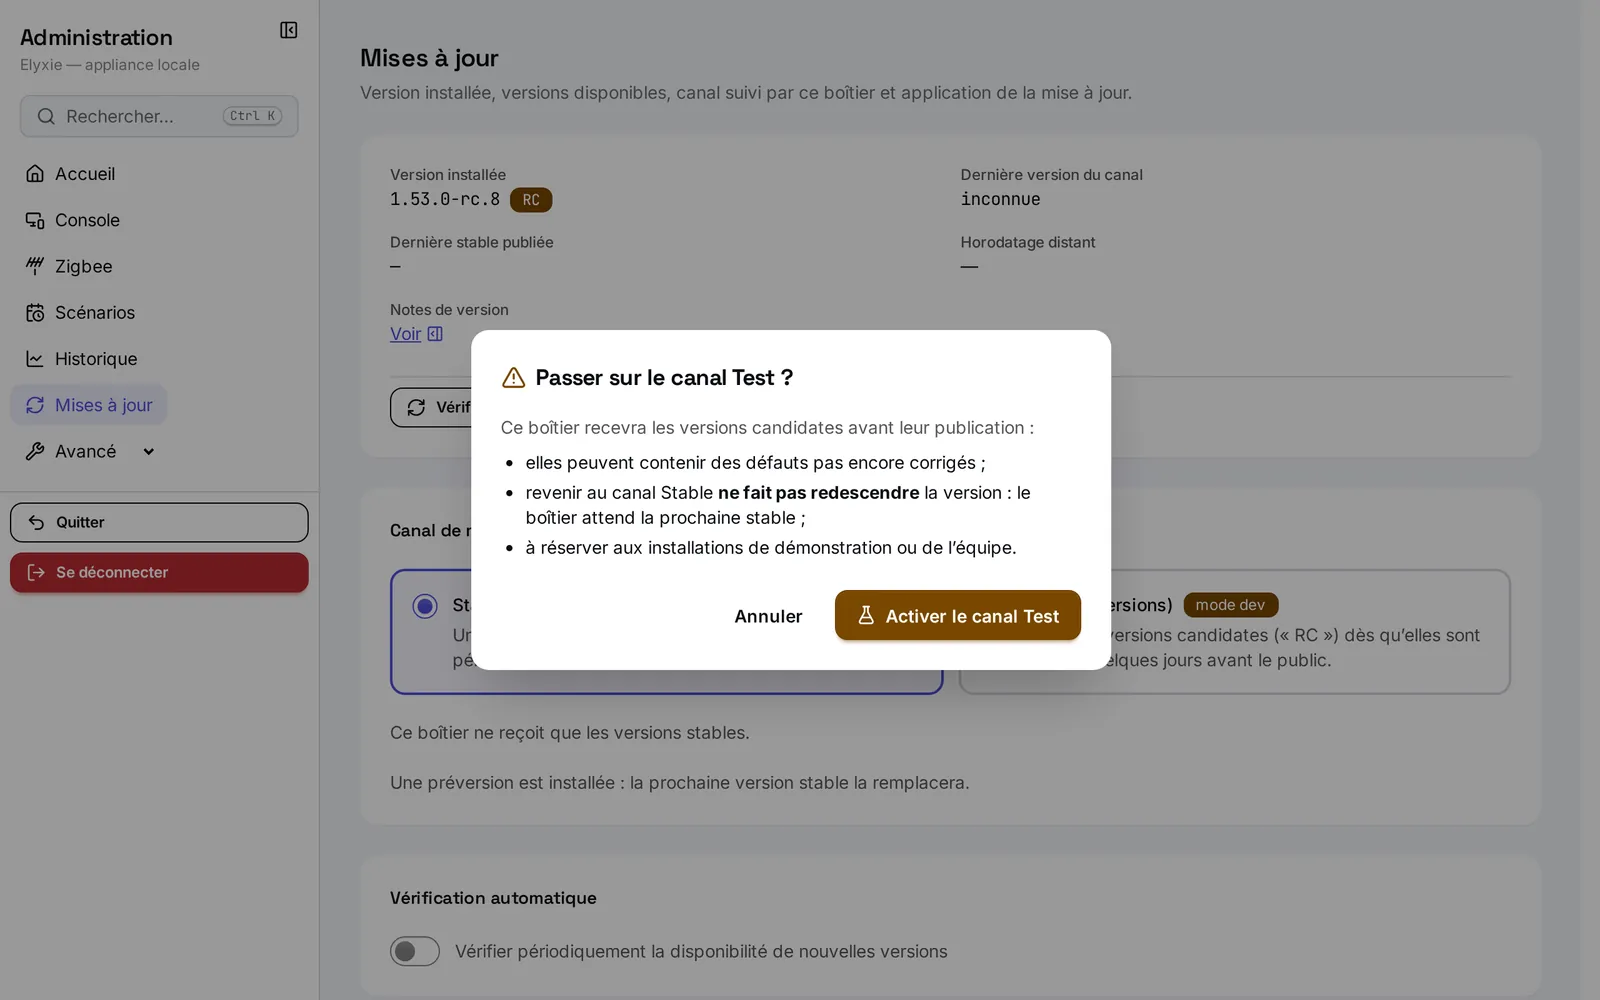This screenshot has height=1000, width=1600.
Task: Click the Ctrl K shortcut badge
Action: [252, 116]
